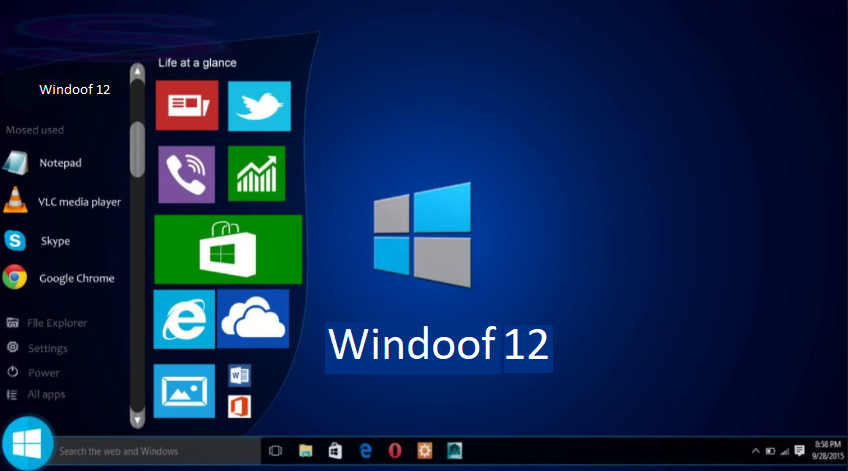Launch the small Office tile
Viewport: 848px width, 471px height.
click(240, 407)
